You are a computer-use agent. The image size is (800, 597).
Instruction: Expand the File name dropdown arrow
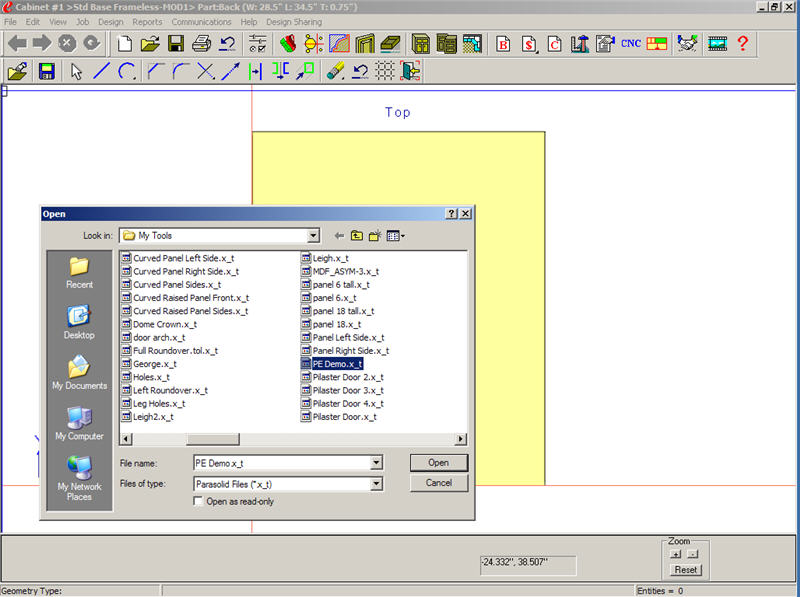pyautogui.click(x=376, y=463)
